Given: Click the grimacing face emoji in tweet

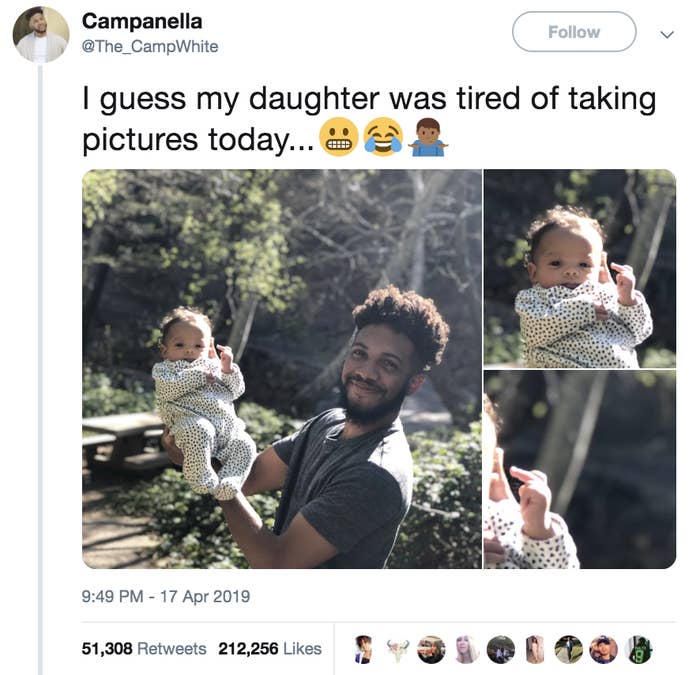Looking at the screenshot, I should (339, 137).
